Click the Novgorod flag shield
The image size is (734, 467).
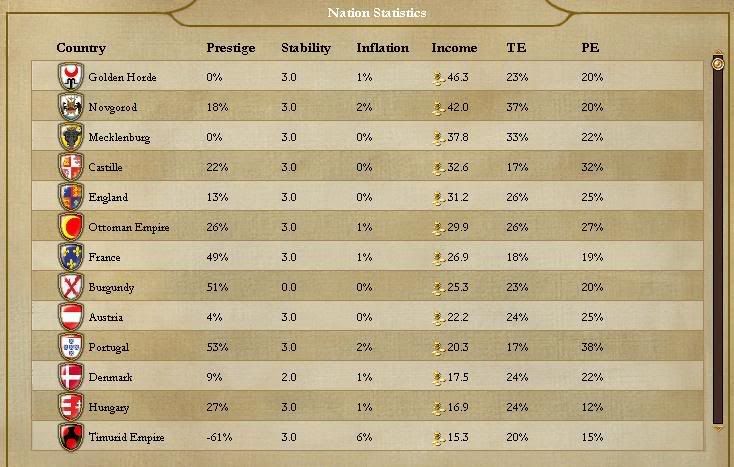pyautogui.click(x=71, y=107)
